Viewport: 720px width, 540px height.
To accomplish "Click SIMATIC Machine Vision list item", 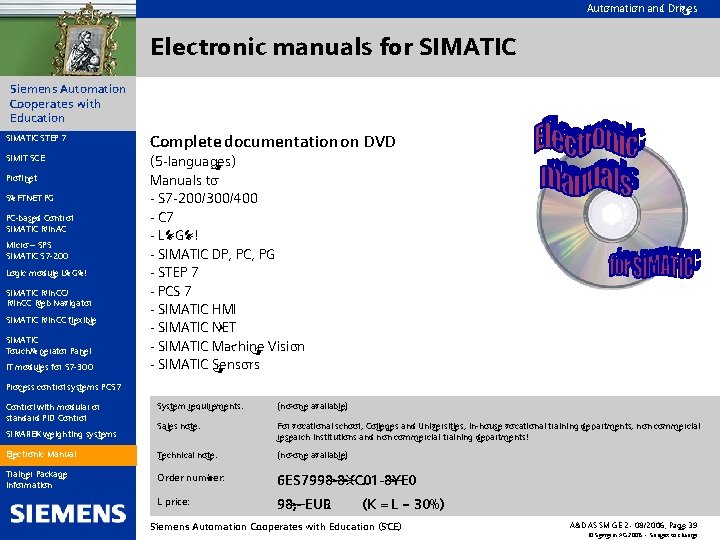I will pos(227,346).
